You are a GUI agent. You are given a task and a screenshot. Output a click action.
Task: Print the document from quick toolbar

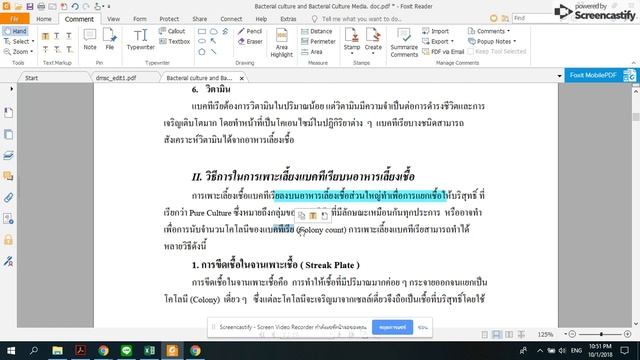[41, 7]
